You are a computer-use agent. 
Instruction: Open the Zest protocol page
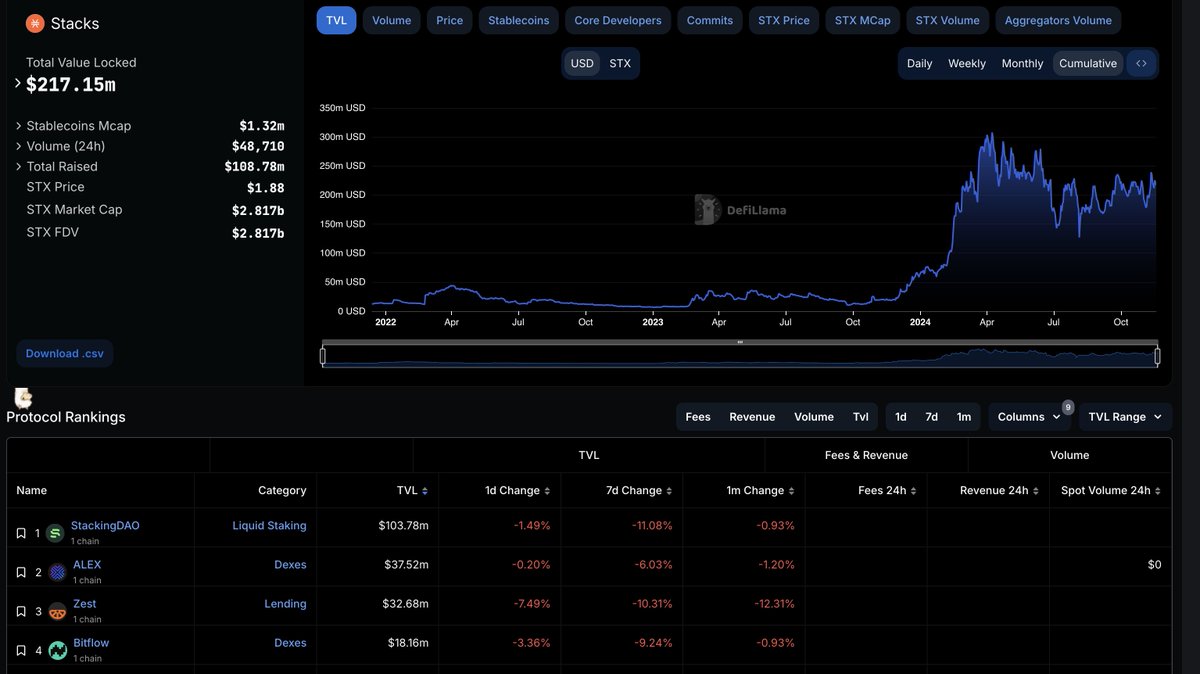pos(85,604)
